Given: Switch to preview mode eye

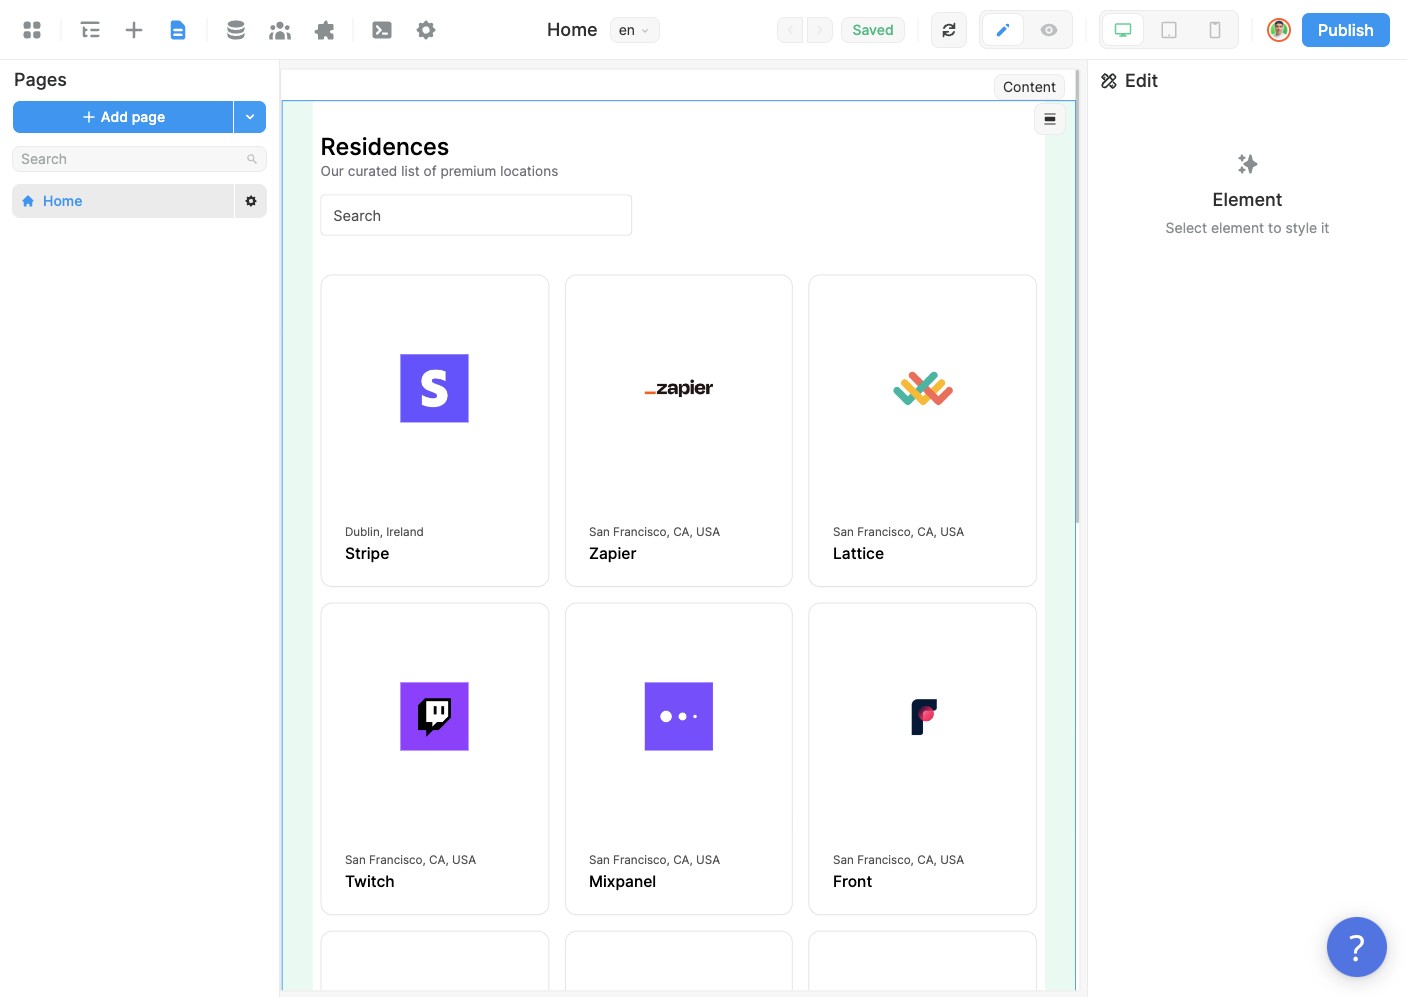Looking at the screenshot, I should [x=1049, y=30].
